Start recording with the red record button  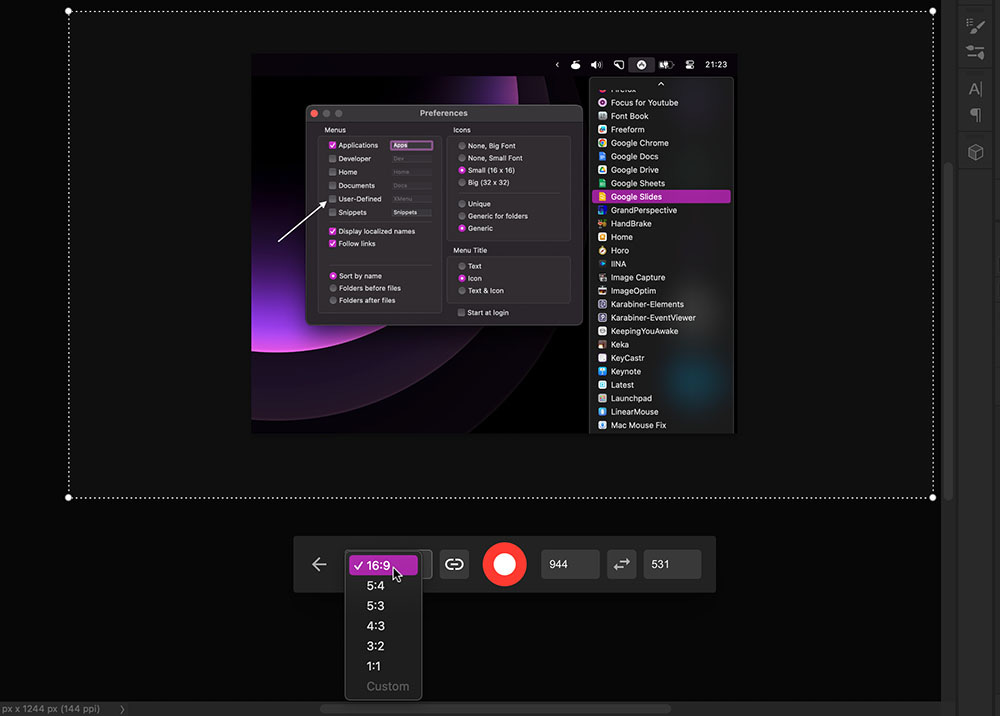pos(504,564)
